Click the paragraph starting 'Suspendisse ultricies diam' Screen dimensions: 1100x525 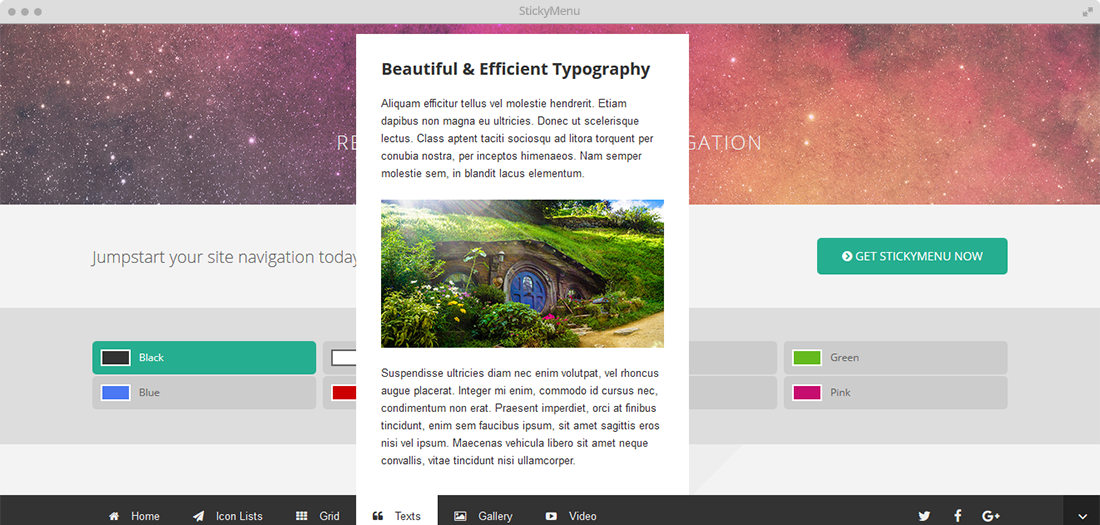tap(520, 417)
